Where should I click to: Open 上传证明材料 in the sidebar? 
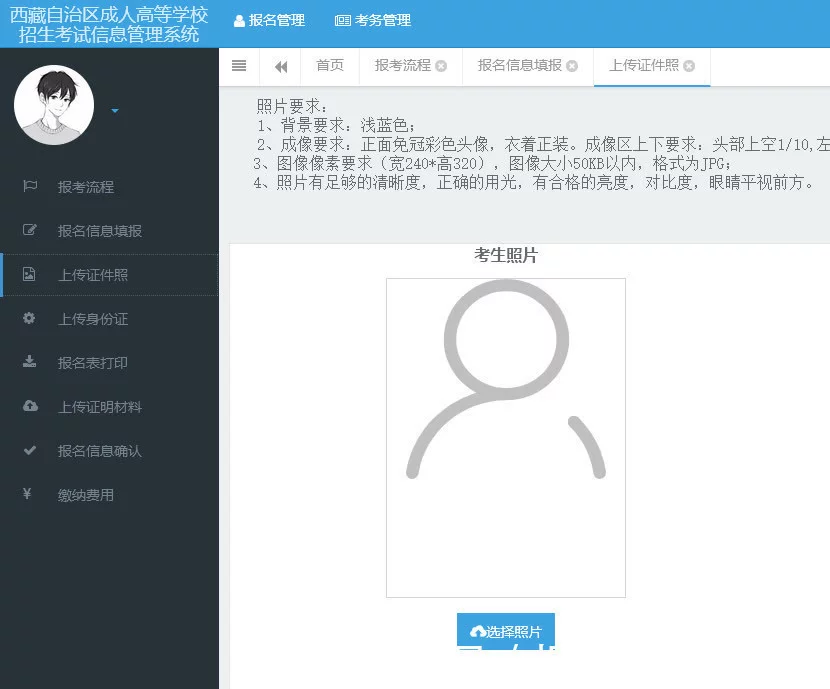point(100,407)
